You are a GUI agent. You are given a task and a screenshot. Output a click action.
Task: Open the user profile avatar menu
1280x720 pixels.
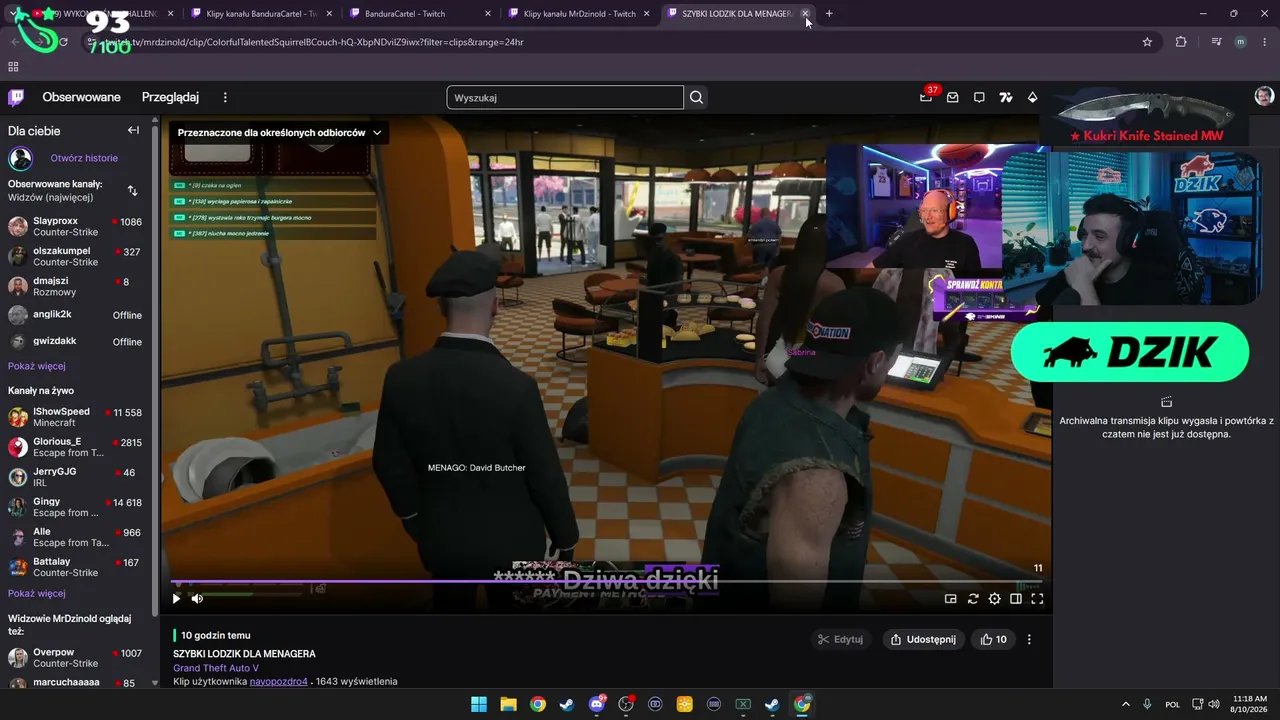[x=1264, y=96]
